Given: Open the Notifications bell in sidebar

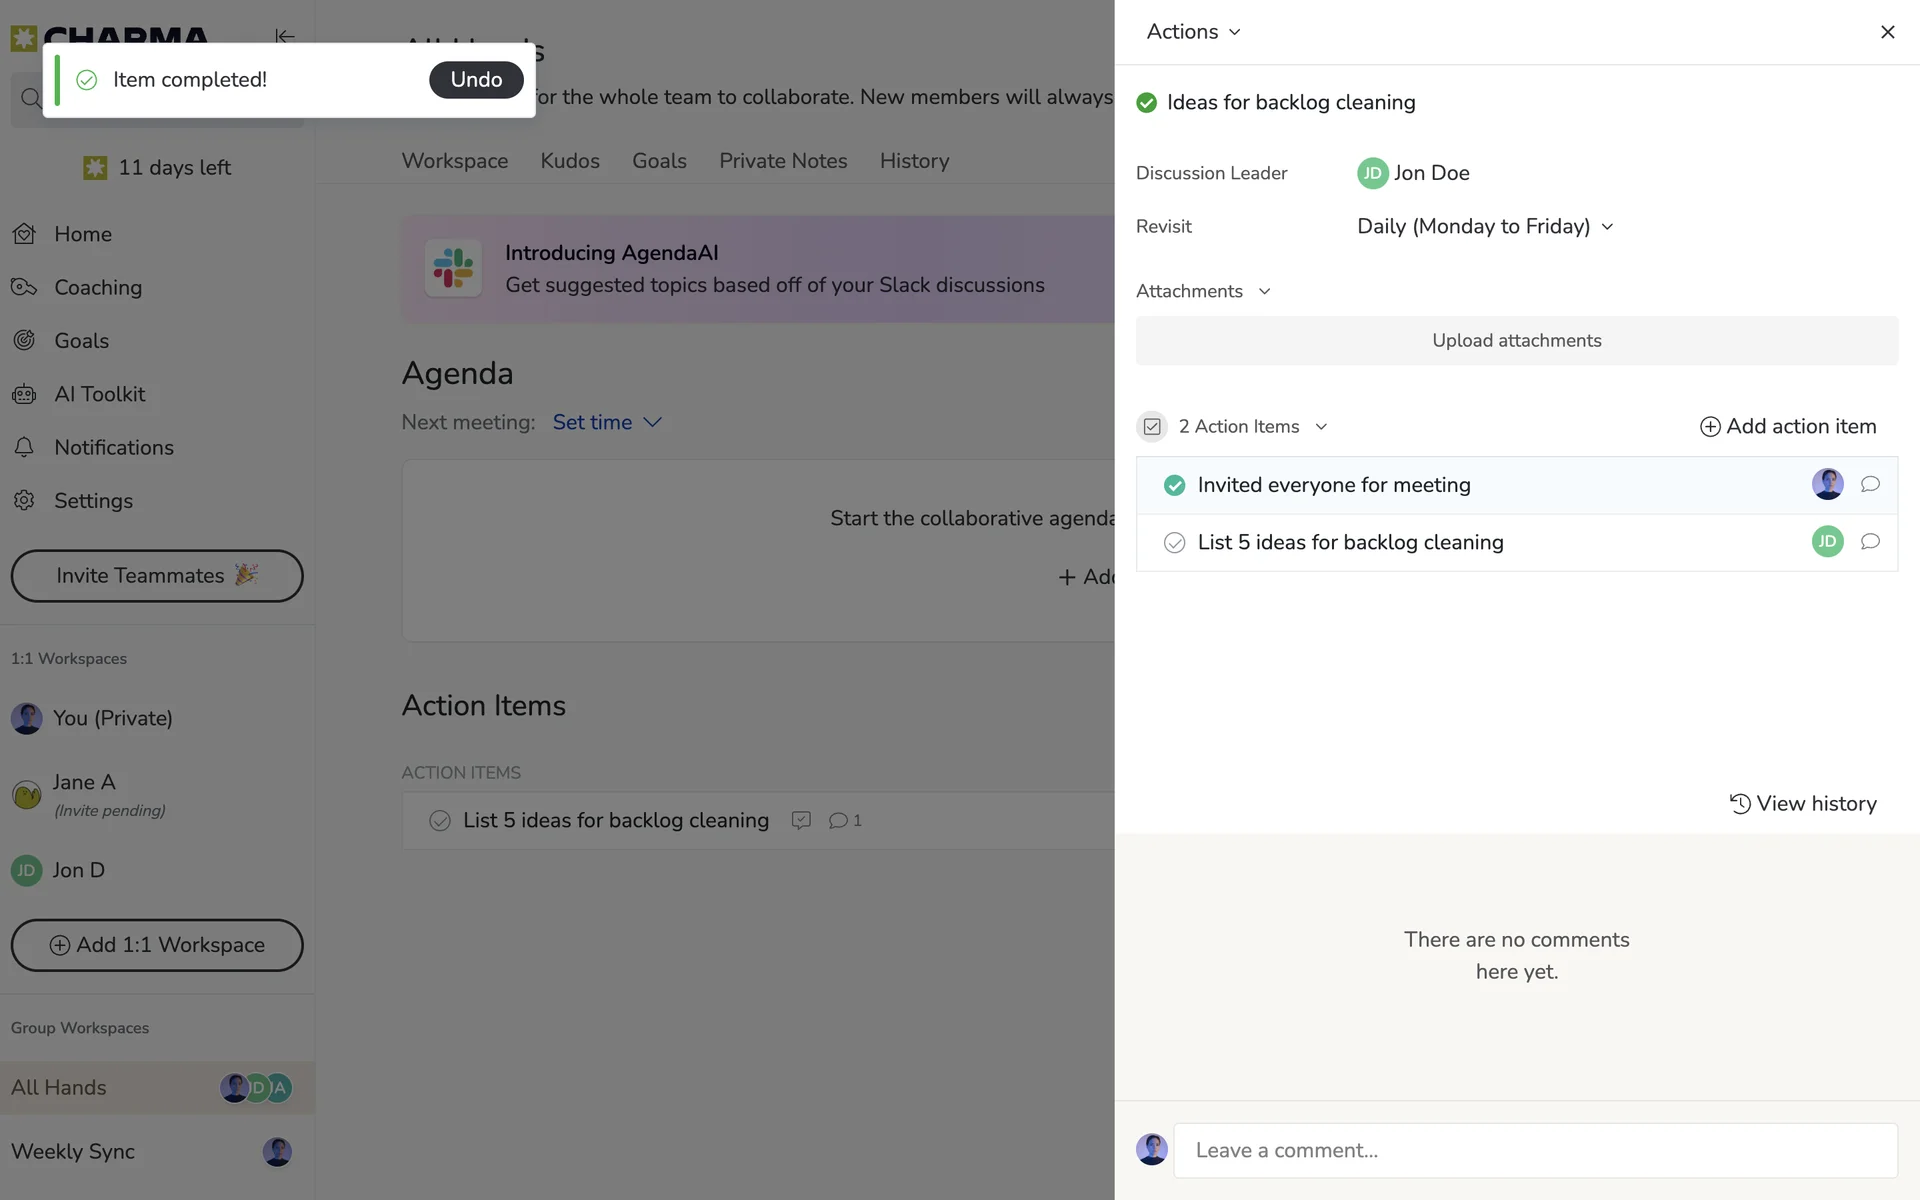Looking at the screenshot, I should pos(24,447).
